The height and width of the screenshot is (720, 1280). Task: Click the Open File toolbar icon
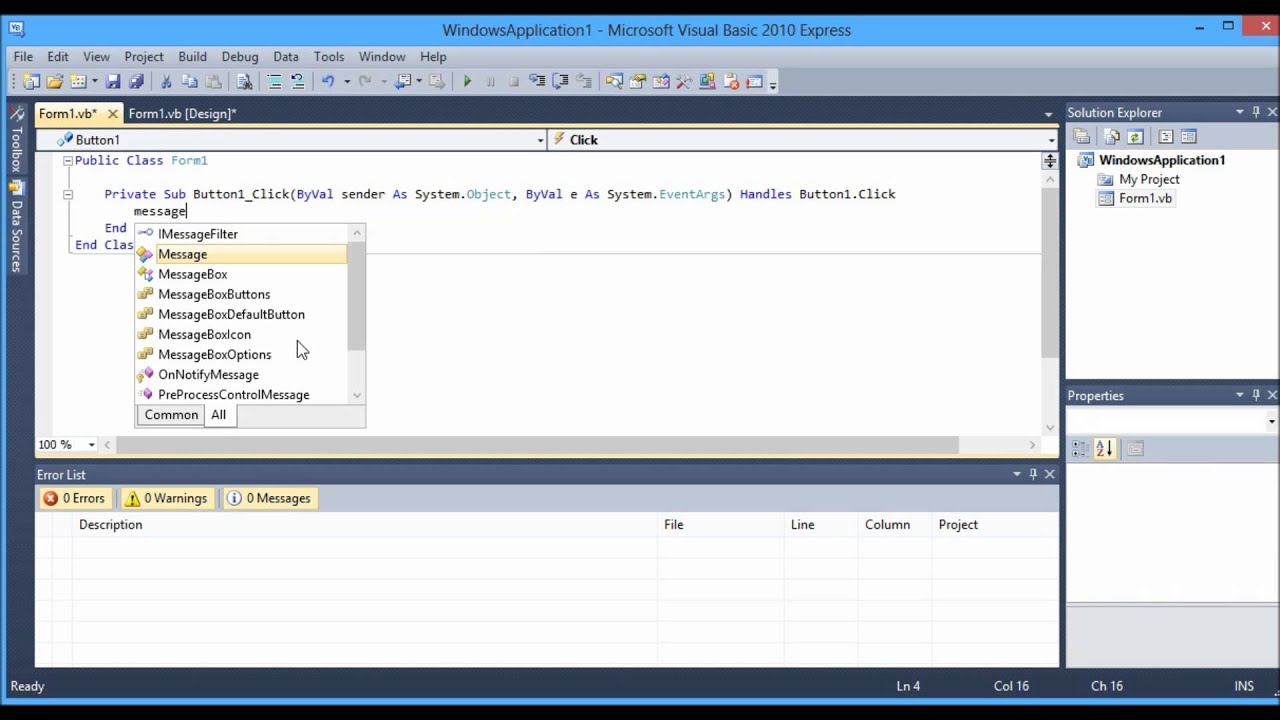(x=55, y=82)
